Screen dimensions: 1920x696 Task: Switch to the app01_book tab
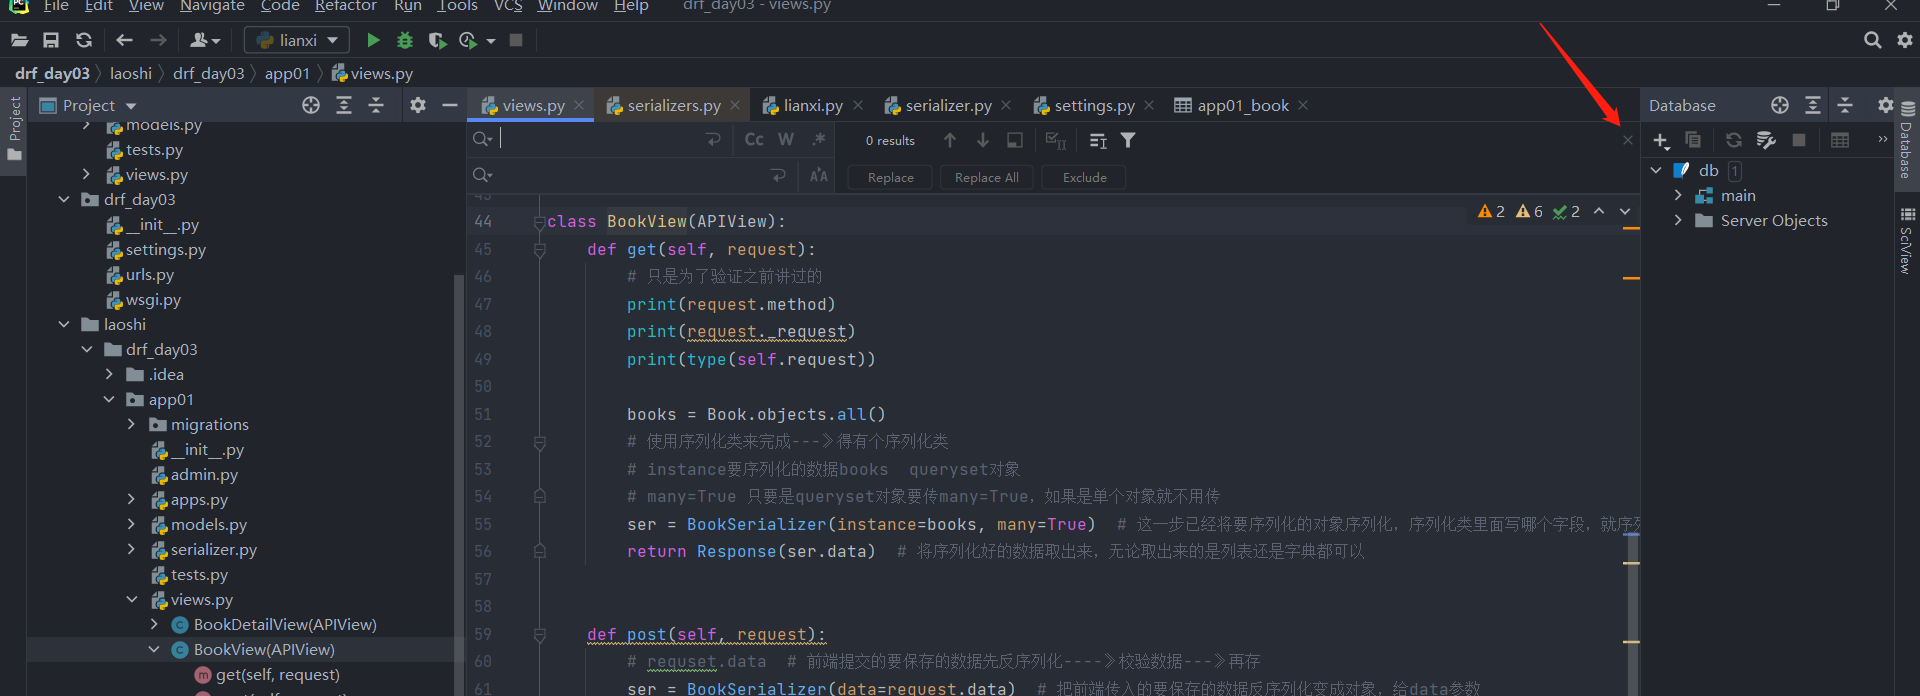(x=1242, y=105)
